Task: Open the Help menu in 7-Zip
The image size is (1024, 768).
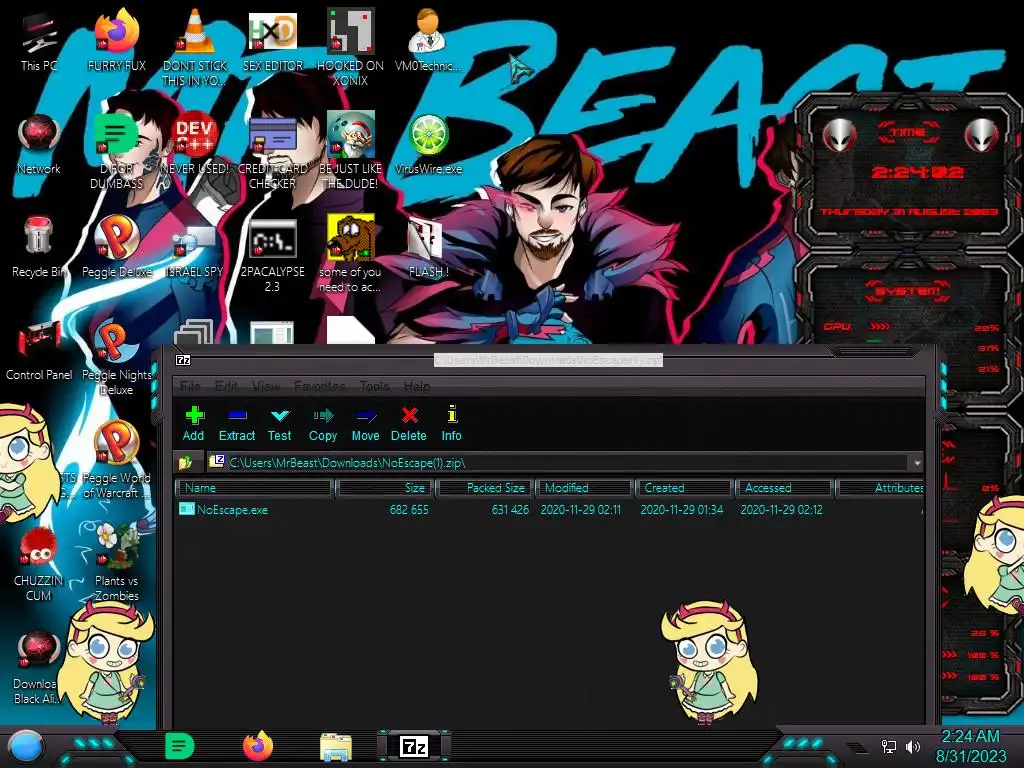Action: pyautogui.click(x=417, y=386)
